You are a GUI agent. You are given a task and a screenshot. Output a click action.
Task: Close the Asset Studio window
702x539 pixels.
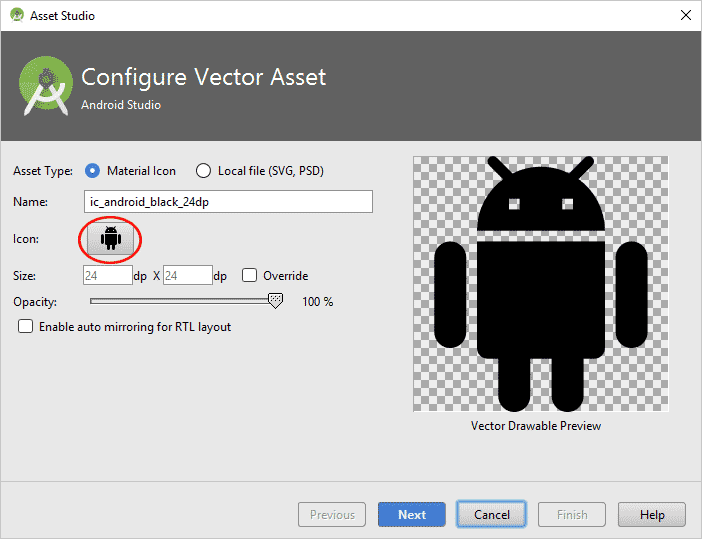pos(685,15)
